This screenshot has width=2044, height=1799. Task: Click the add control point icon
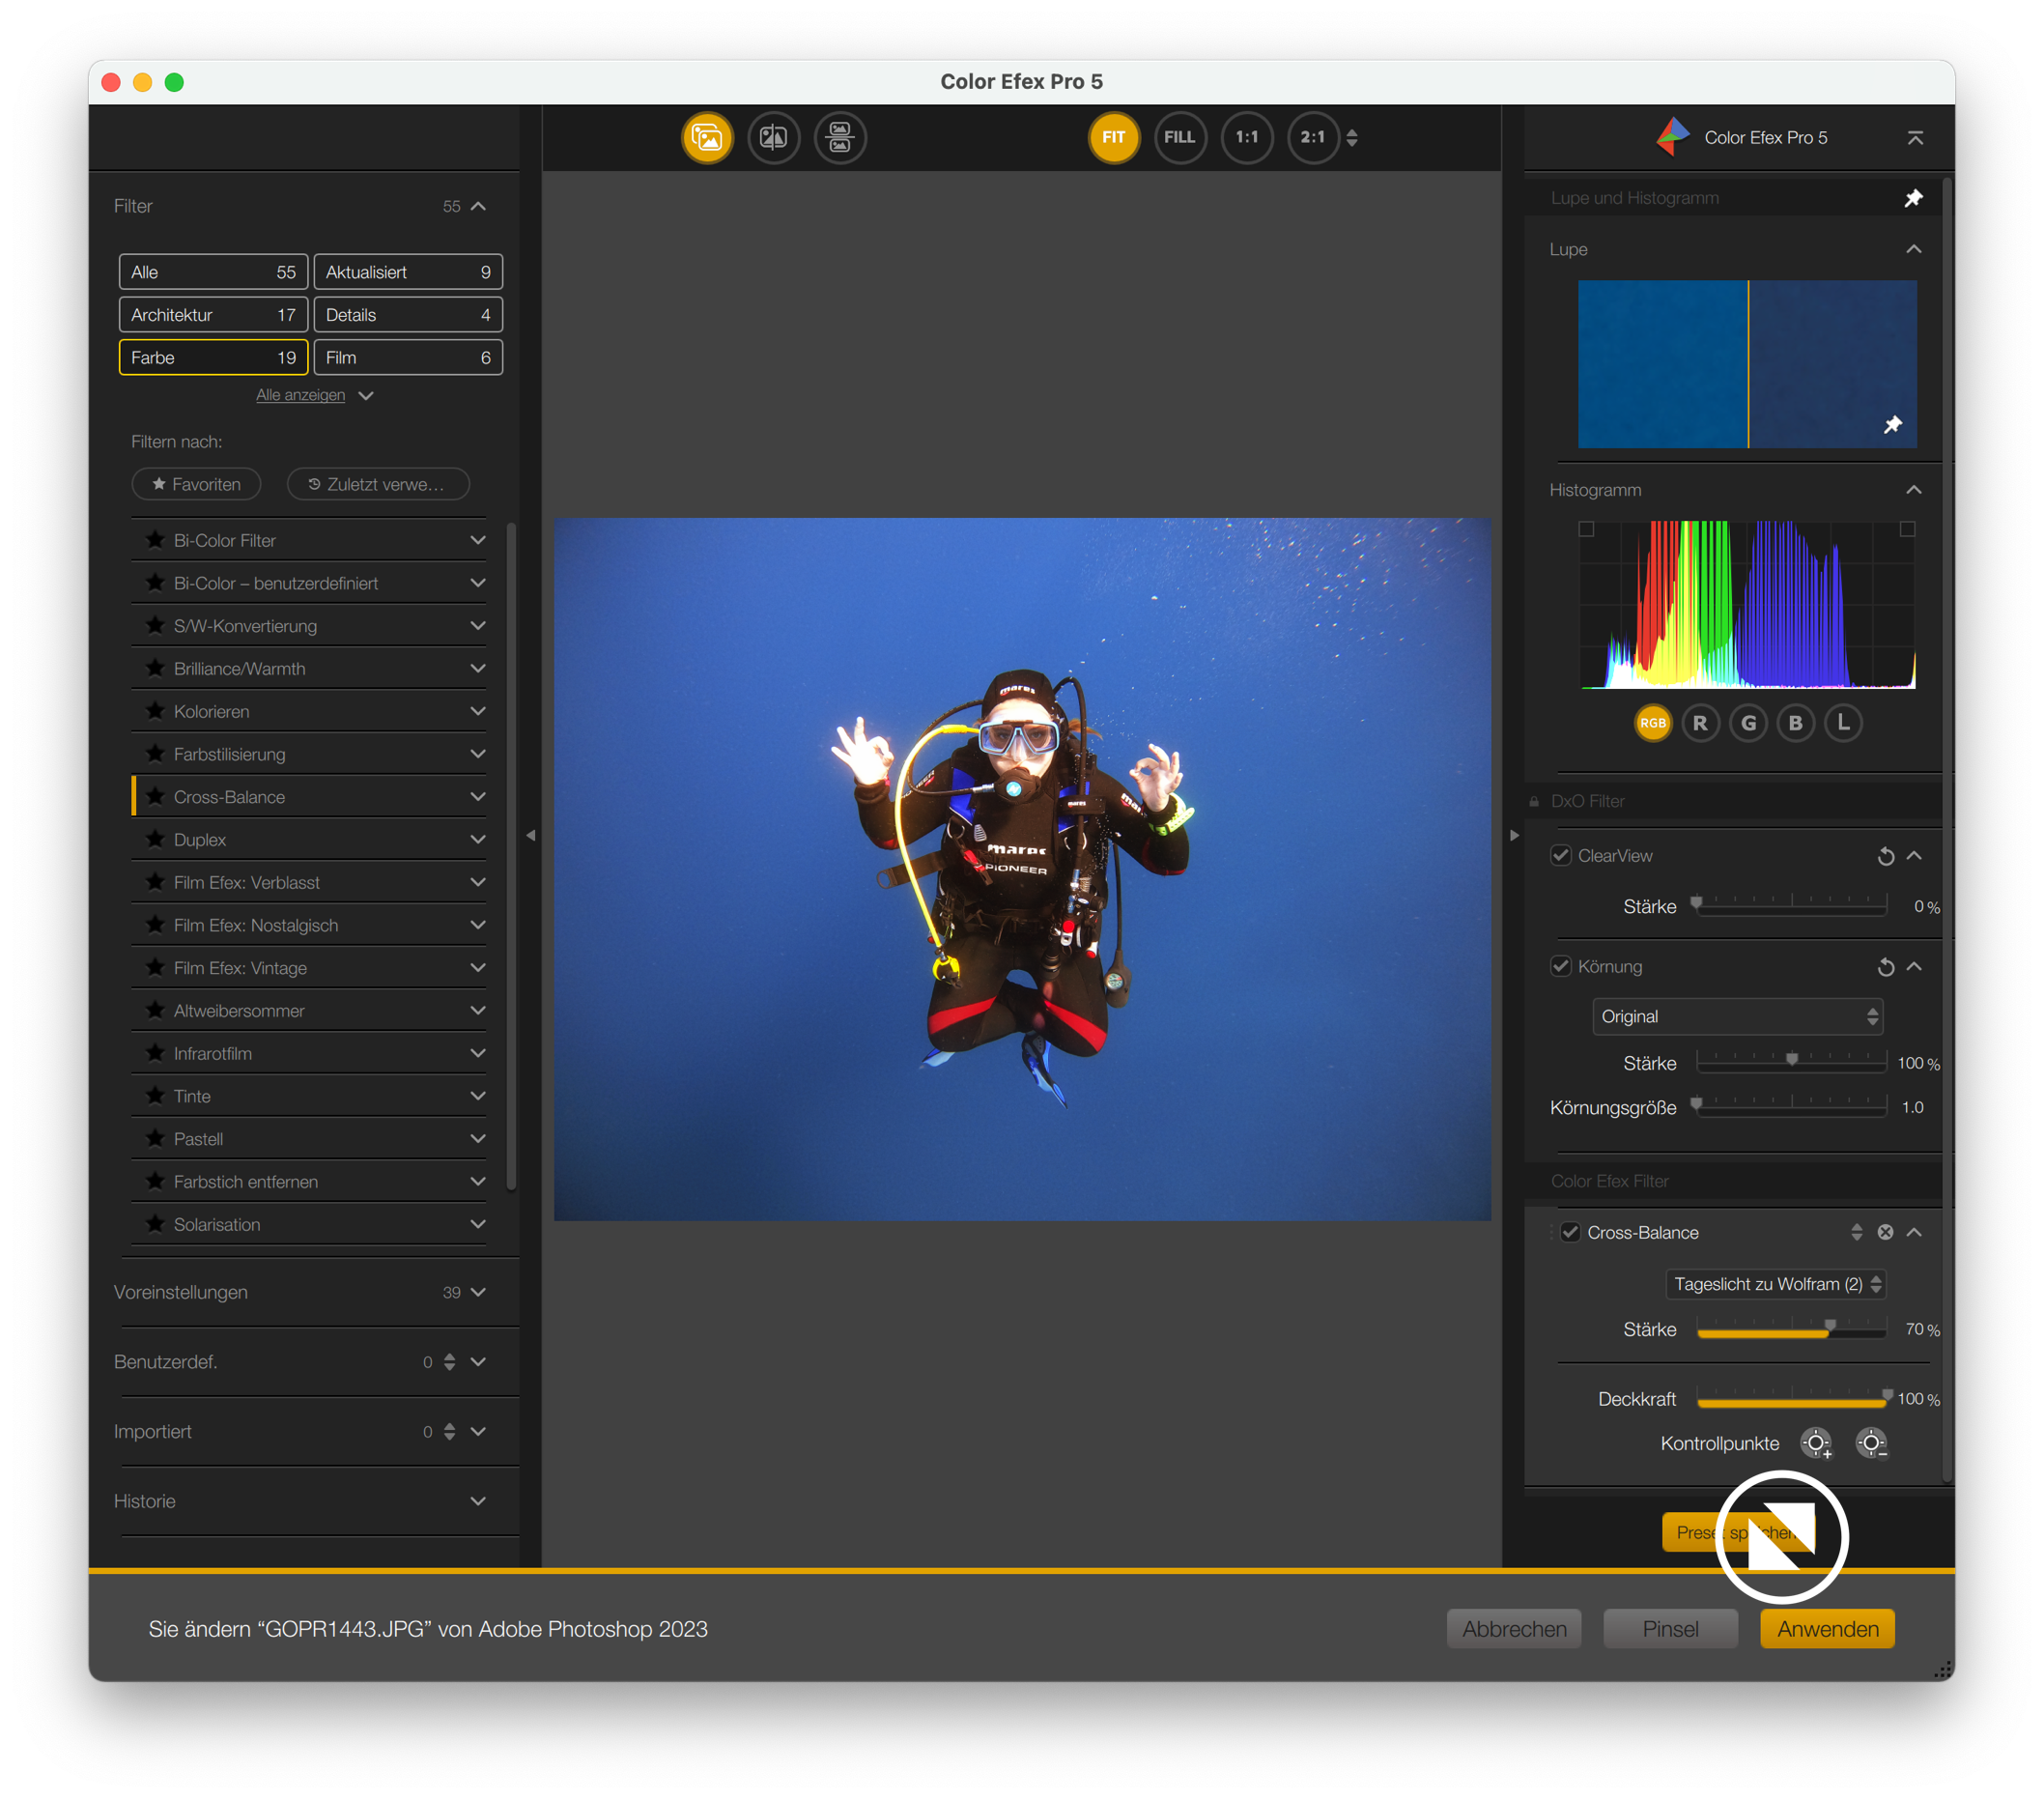coord(1816,1443)
